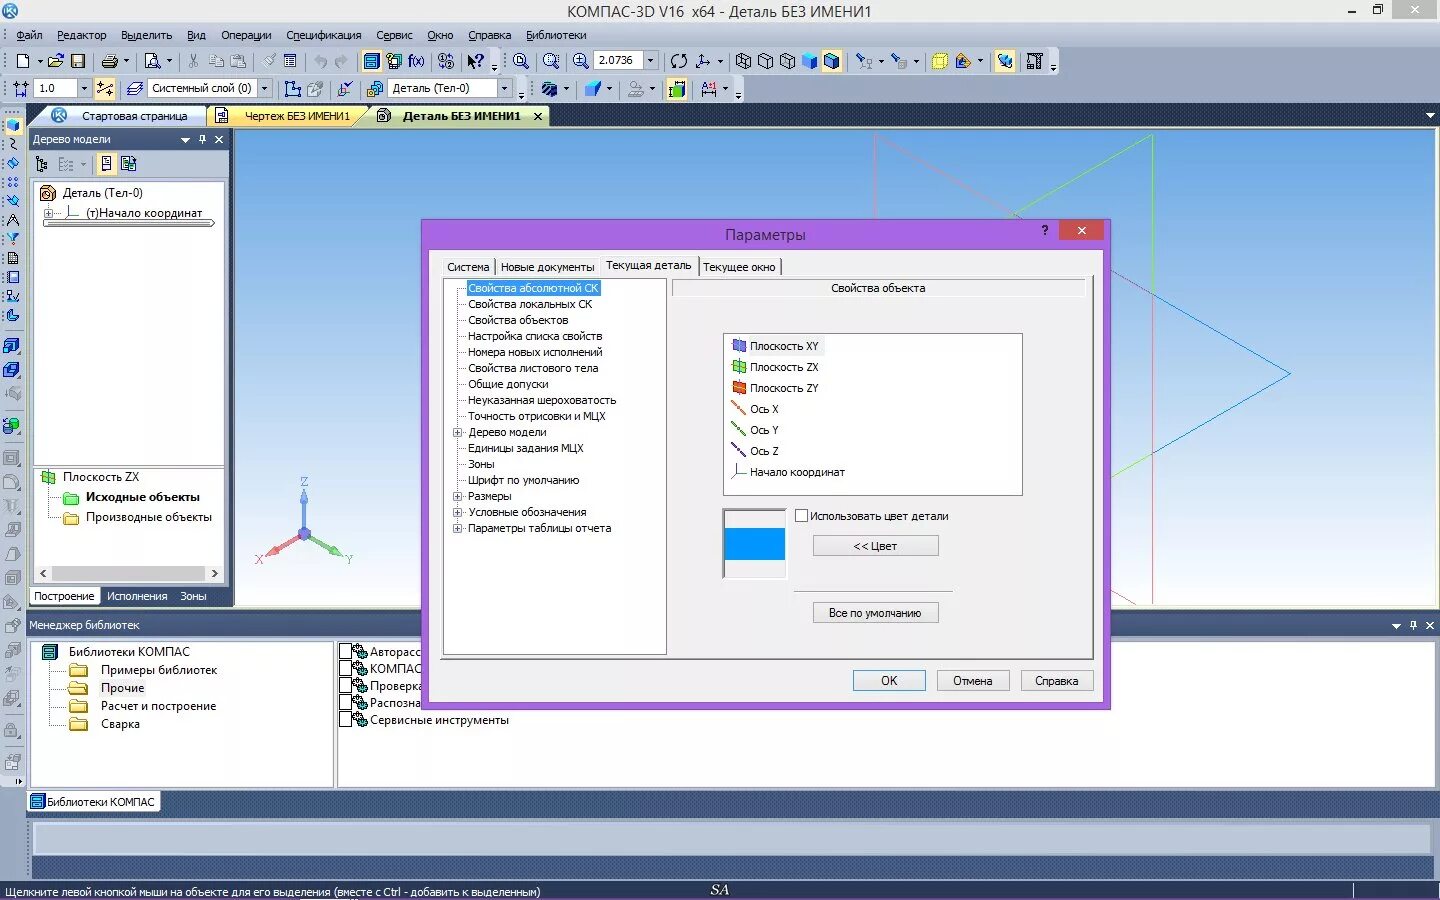Viewport: 1440px width, 900px height.
Task: Click the Библиотеки КОМПАС bottom tab
Action: click(x=93, y=801)
